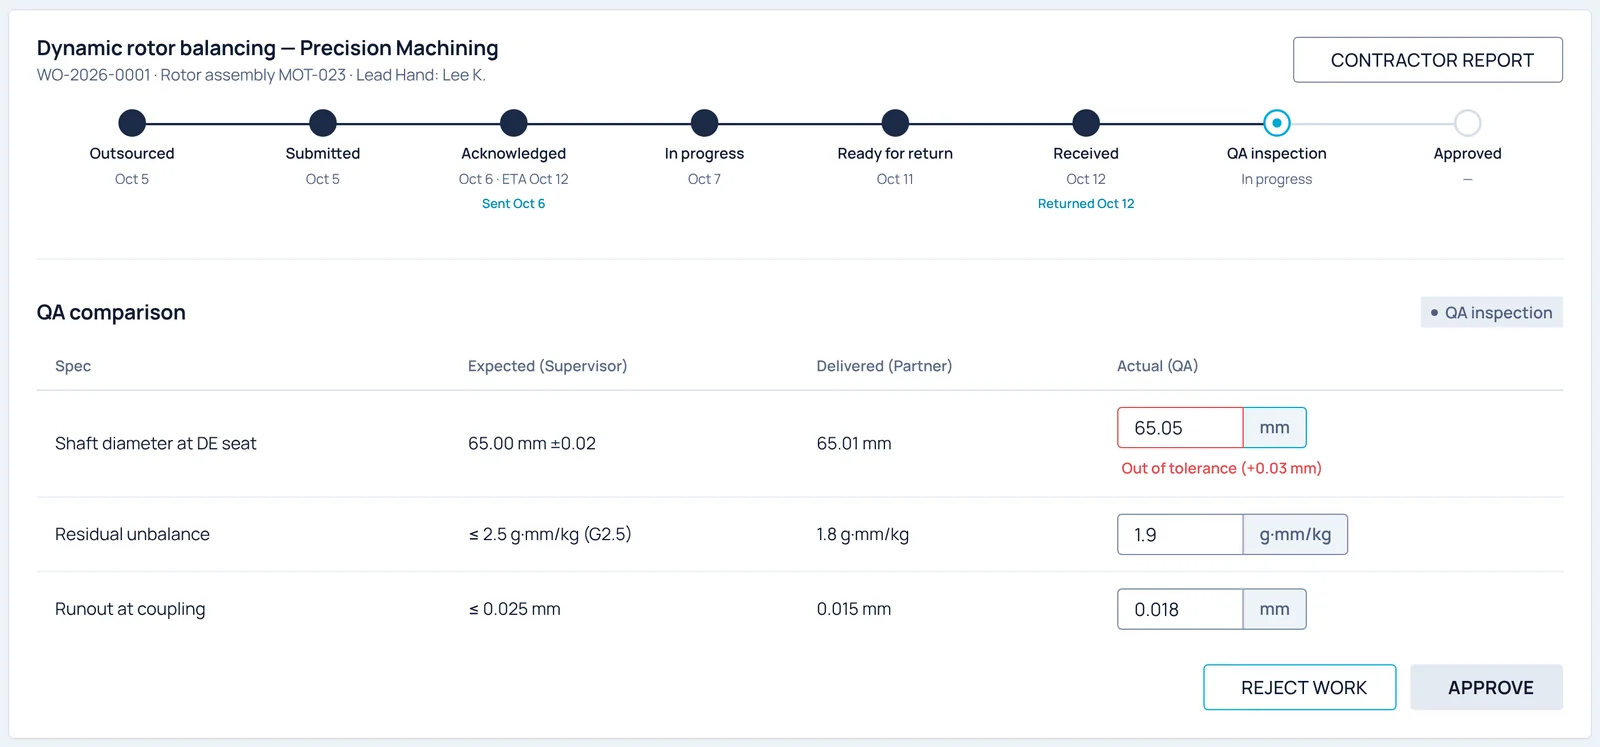
Task: Click the mm unit beside 0.018
Action: tap(1274, 609)
